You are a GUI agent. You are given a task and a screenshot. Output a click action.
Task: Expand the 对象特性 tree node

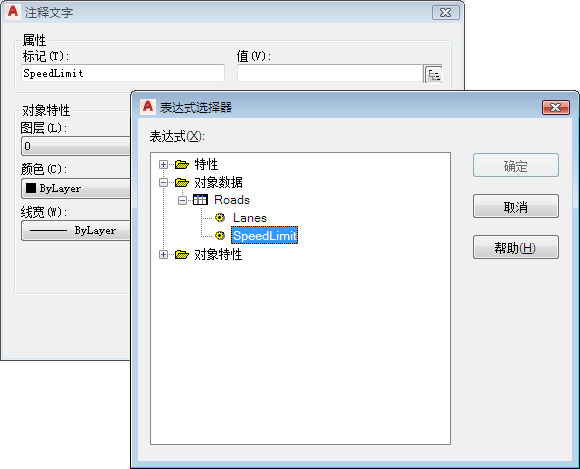coord(163,254)
